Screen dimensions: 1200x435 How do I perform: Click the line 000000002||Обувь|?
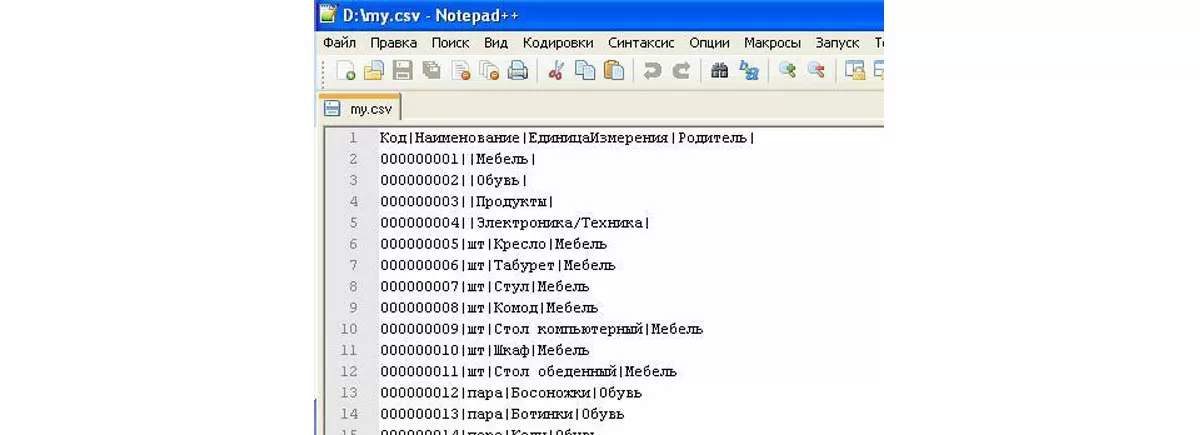(453, 180)
